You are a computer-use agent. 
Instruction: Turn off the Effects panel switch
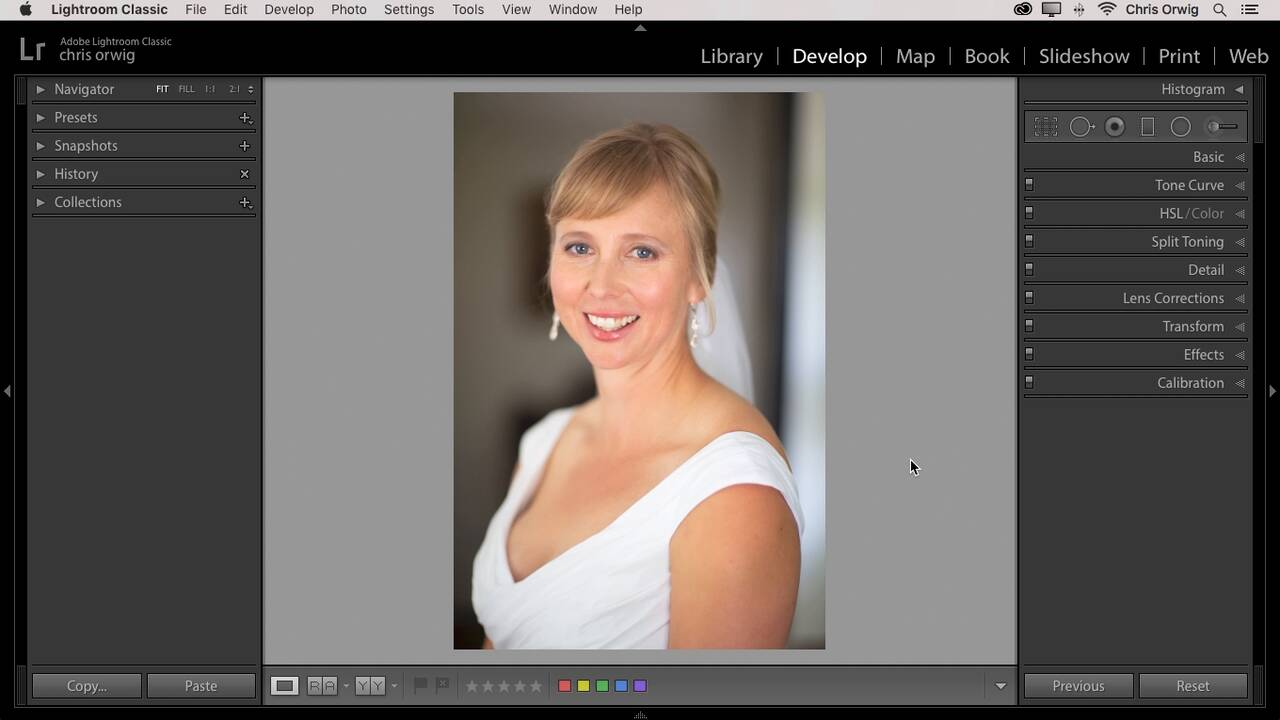coord(1029,354)
